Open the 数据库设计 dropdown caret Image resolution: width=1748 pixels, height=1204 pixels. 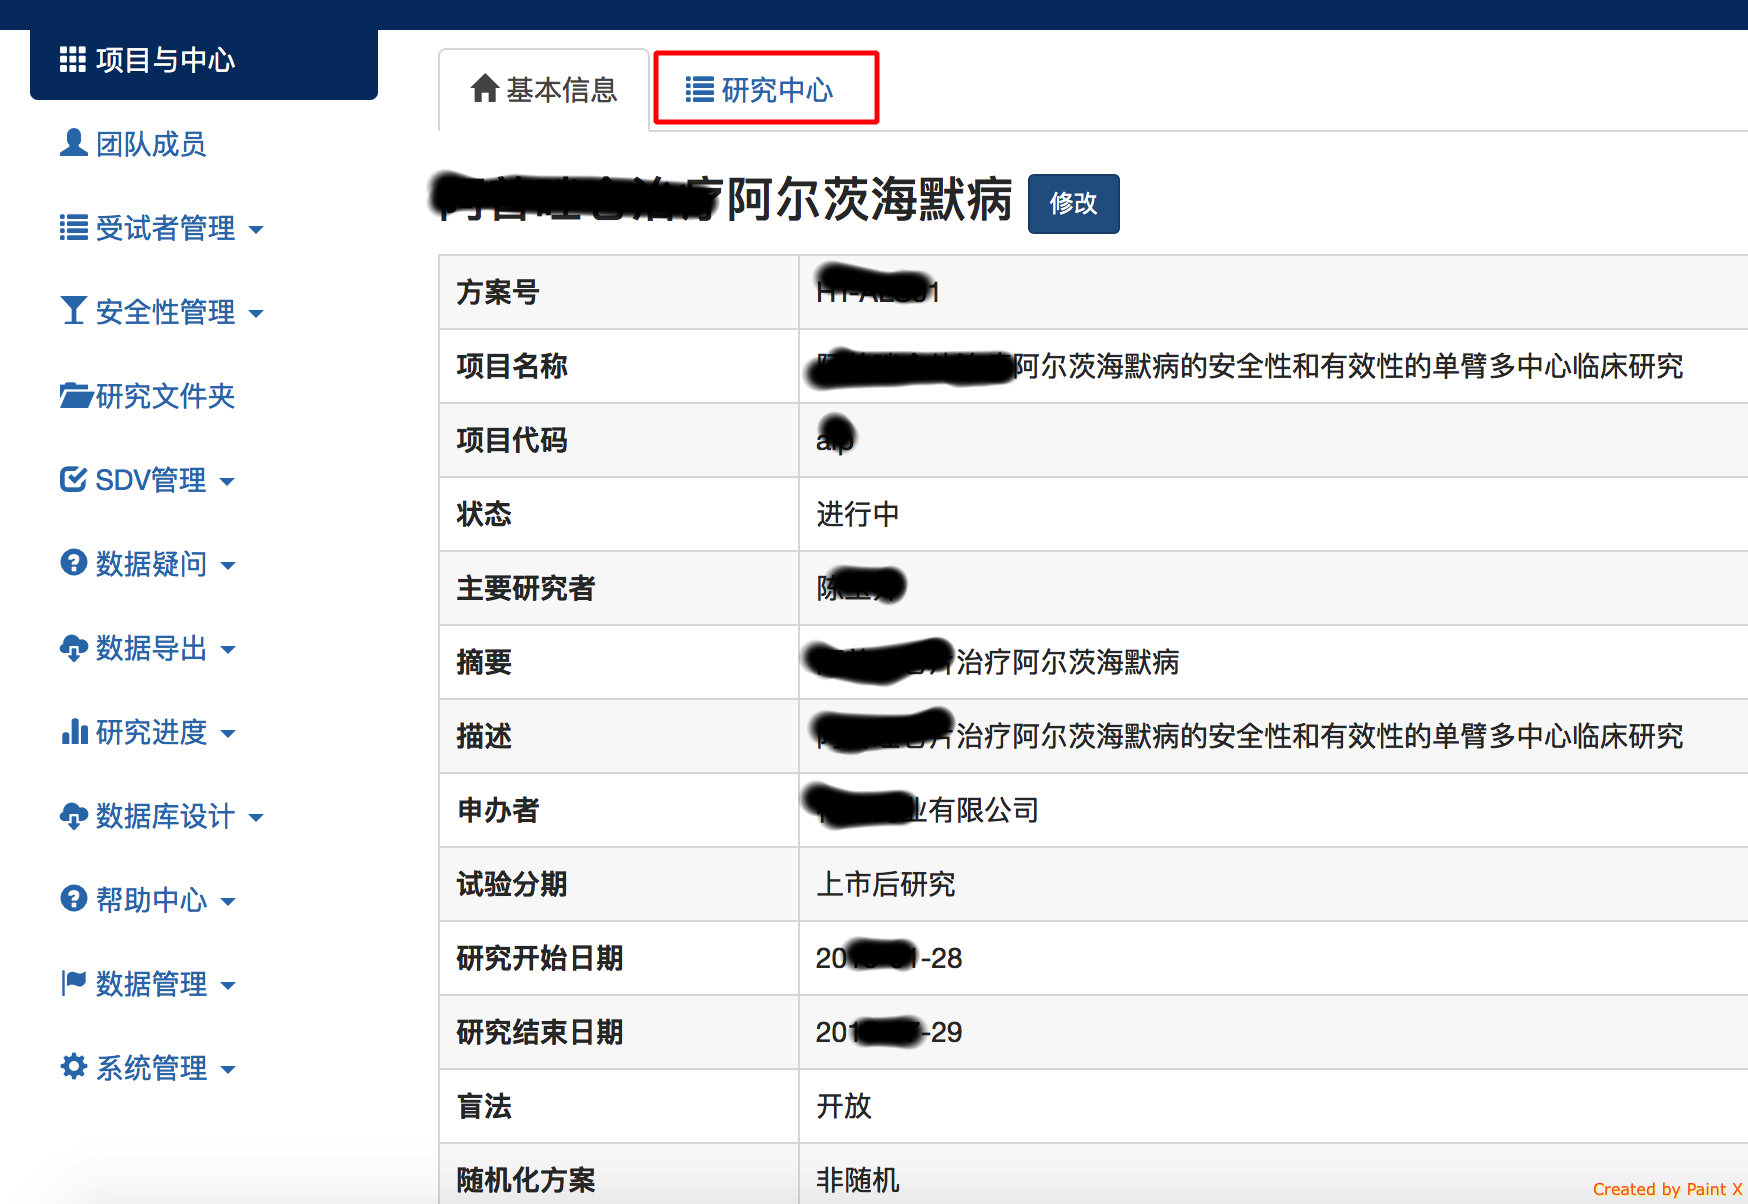[x=256, y=818]
